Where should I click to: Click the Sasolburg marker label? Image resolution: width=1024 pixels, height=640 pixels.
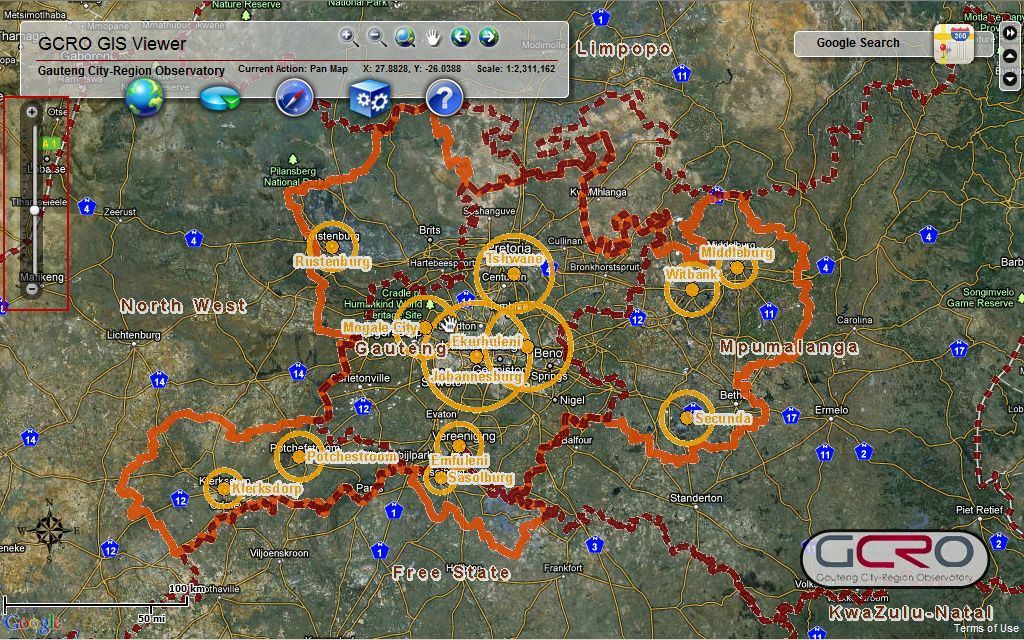[x=480, y=478]
